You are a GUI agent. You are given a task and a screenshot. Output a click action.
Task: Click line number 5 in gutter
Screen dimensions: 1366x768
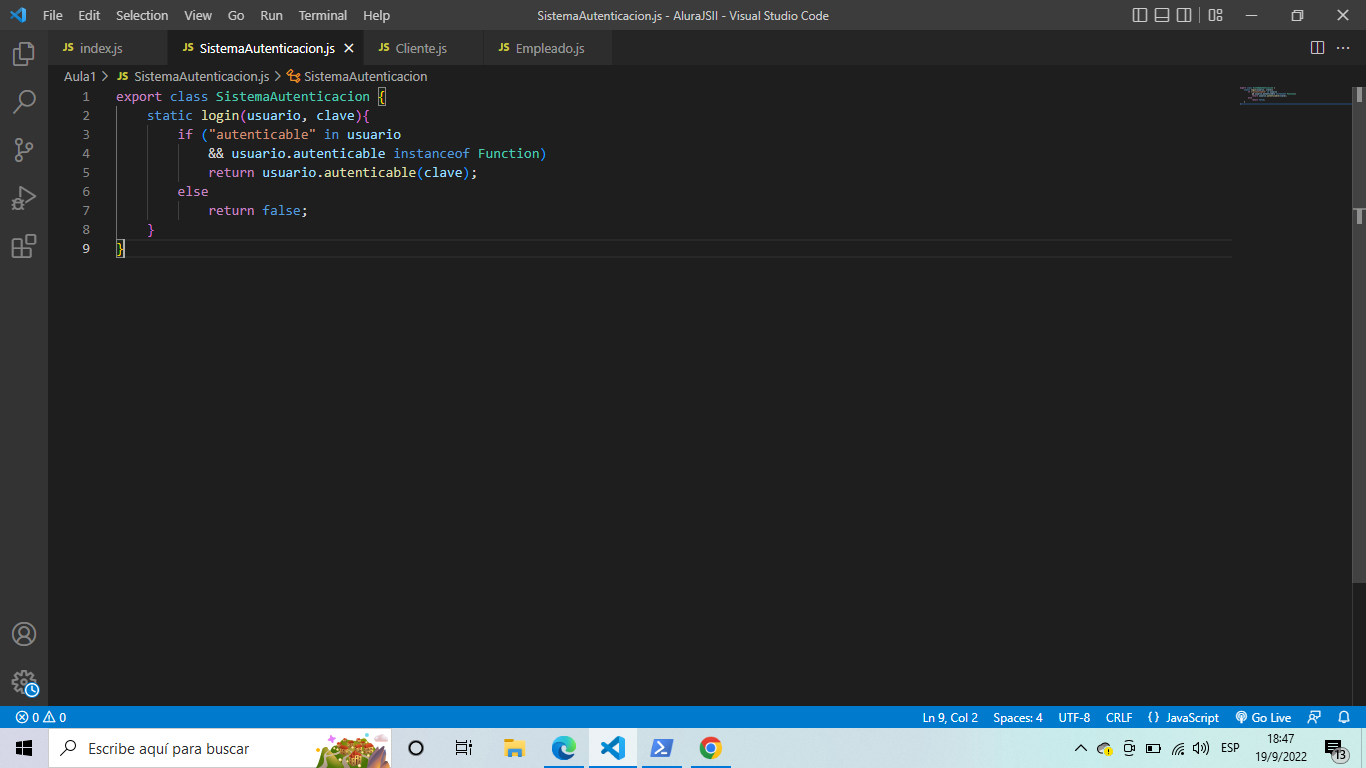pos(86,172)
